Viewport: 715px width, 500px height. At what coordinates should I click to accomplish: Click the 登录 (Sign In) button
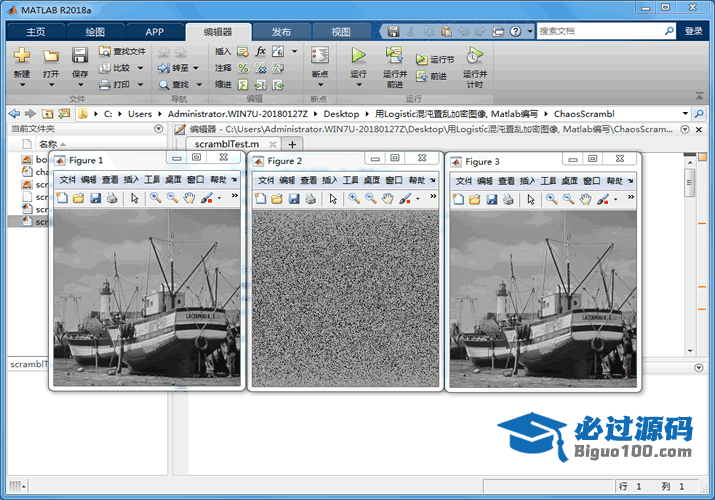pyautogui.click(x=693, y=31)
